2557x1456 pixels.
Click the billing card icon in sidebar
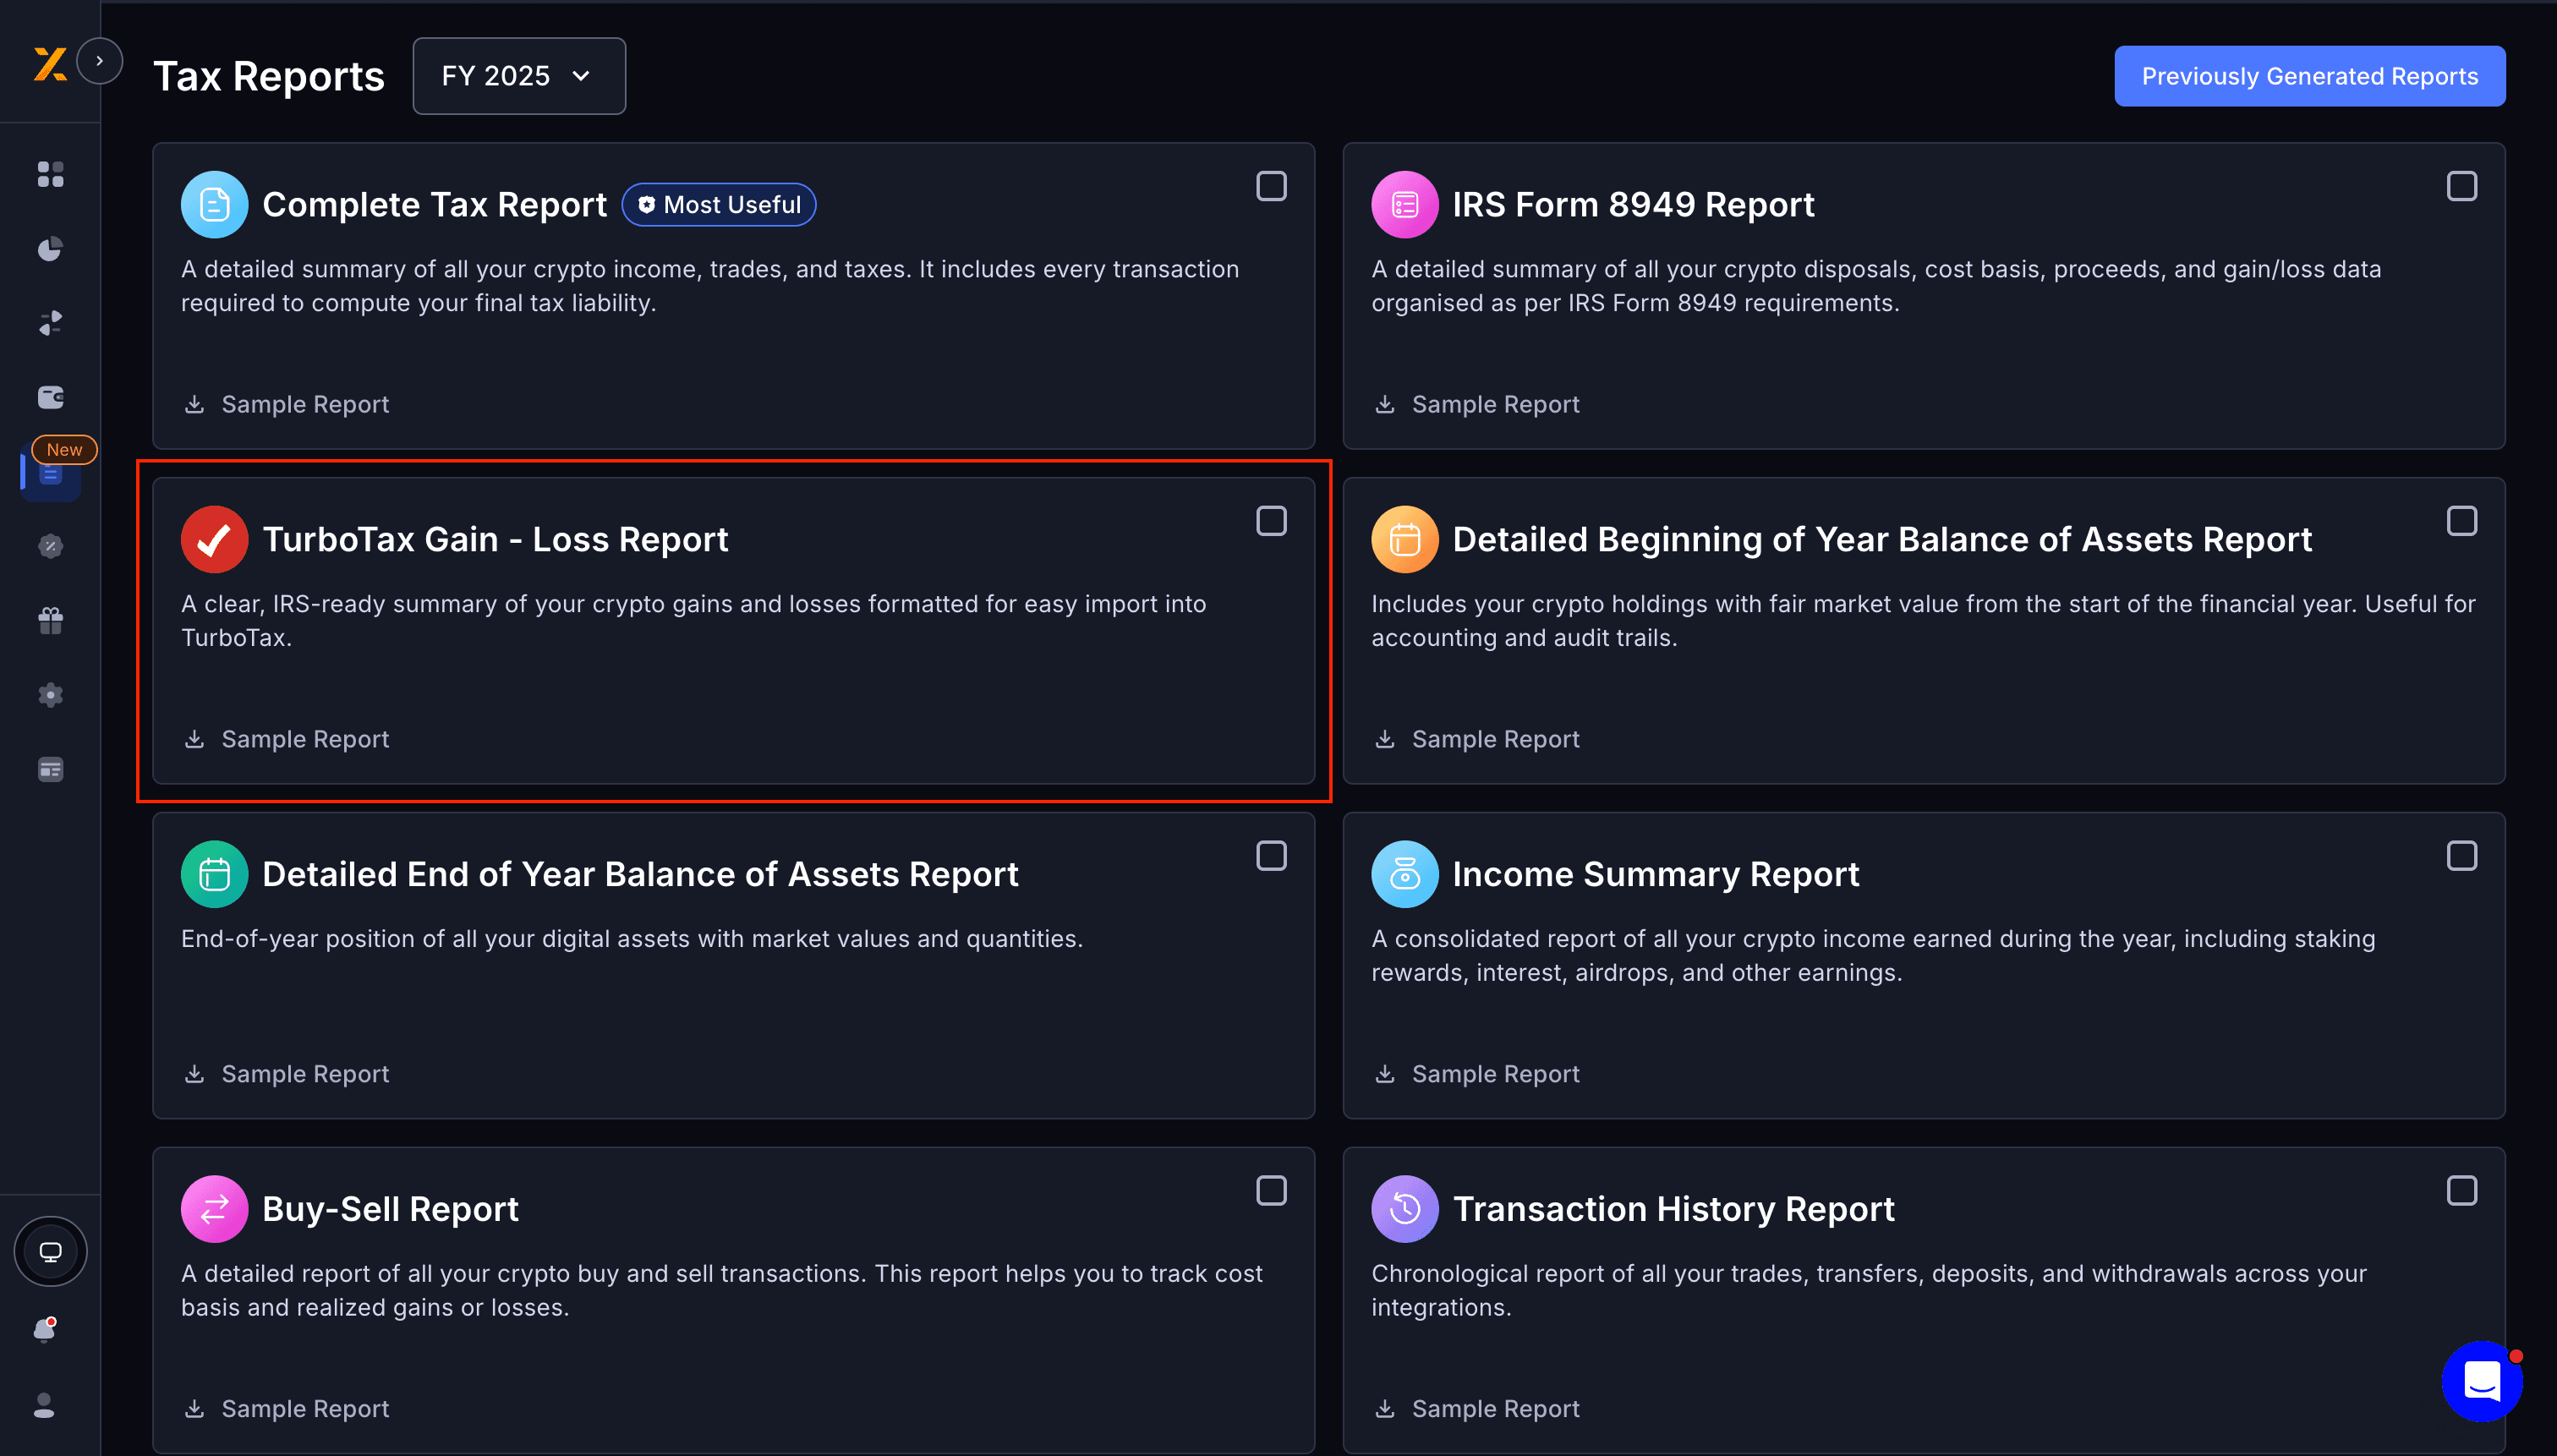point(50,769)
